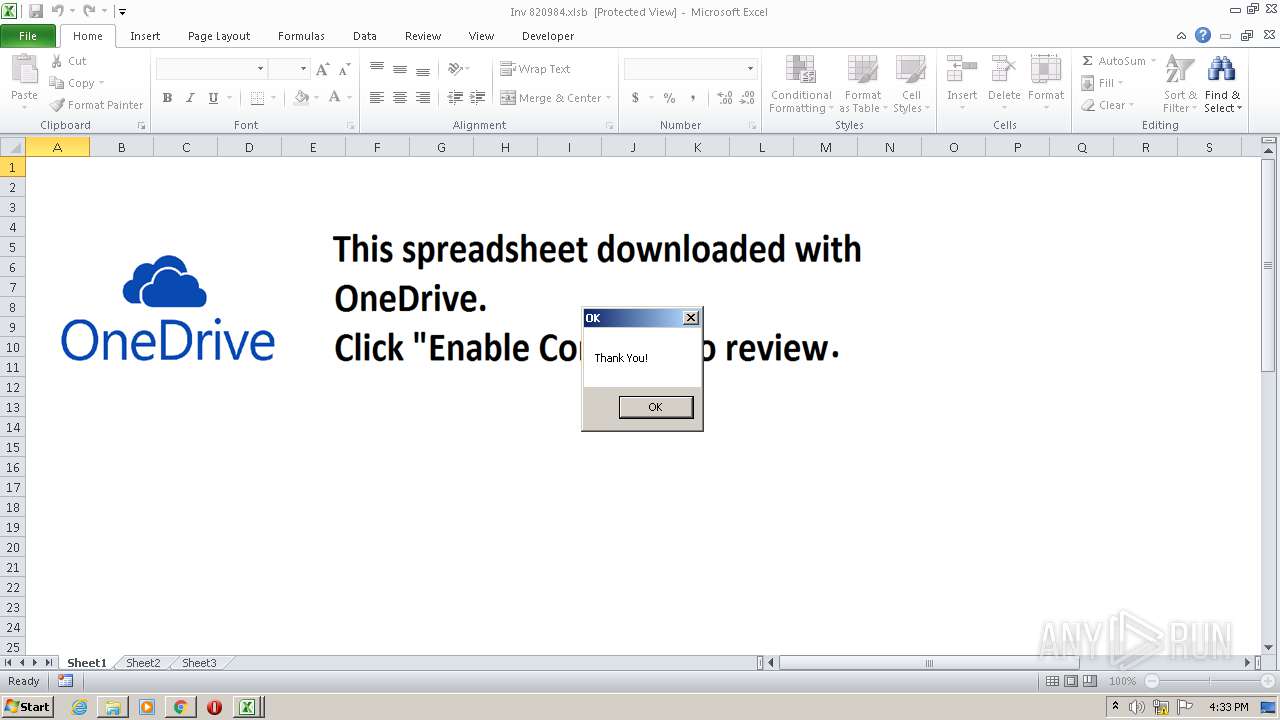The height and width of the screenshot is (720, 1280).
Task: Click the Decrease Decimal icon
Action: coord(748,98)
